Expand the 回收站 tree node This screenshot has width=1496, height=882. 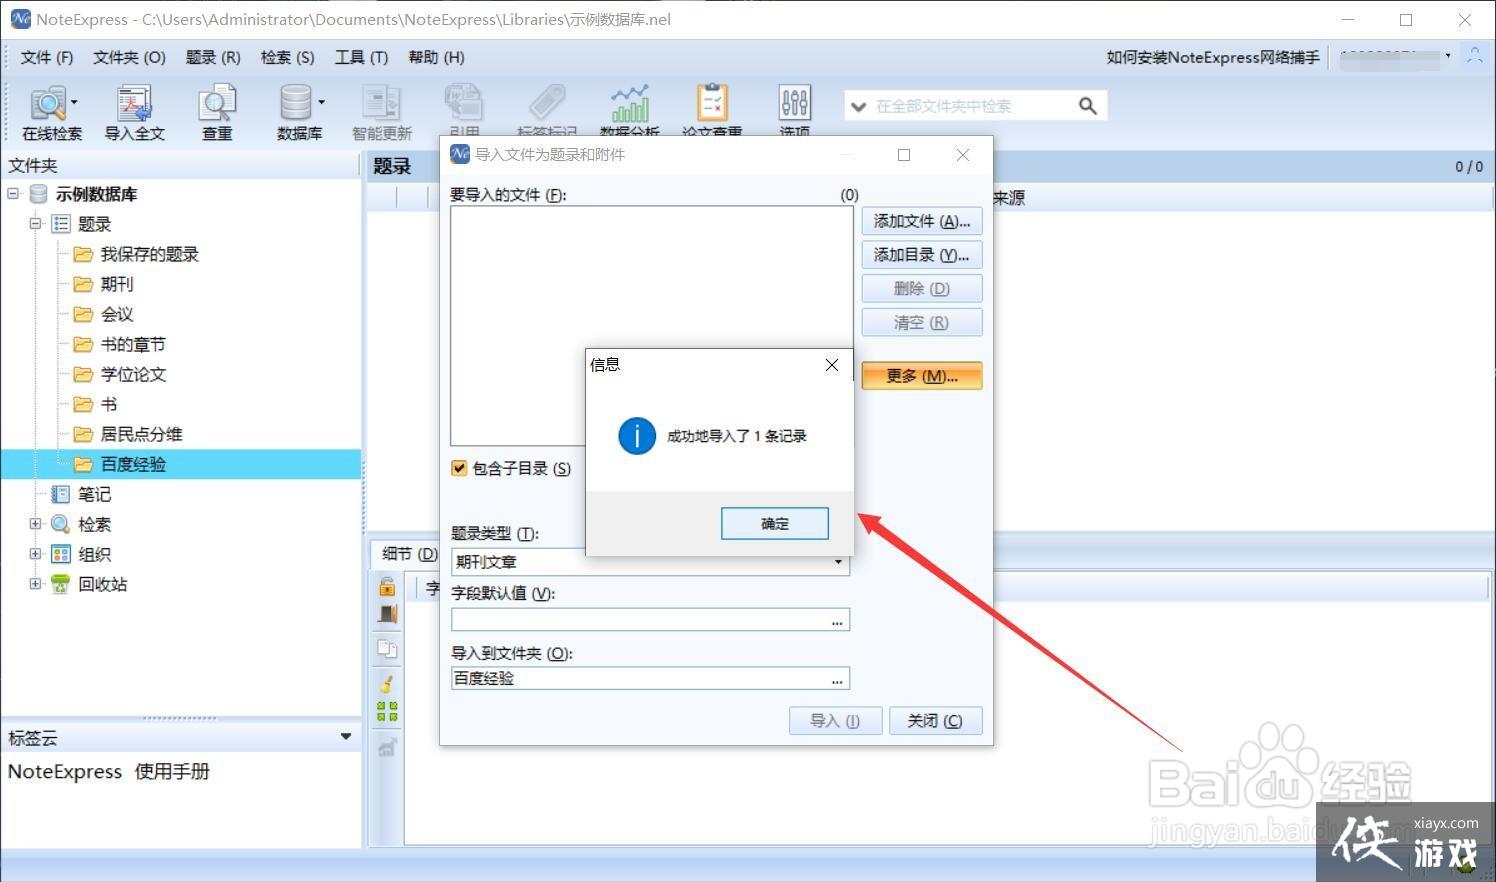pyautogui.click(x=35, y=584)
